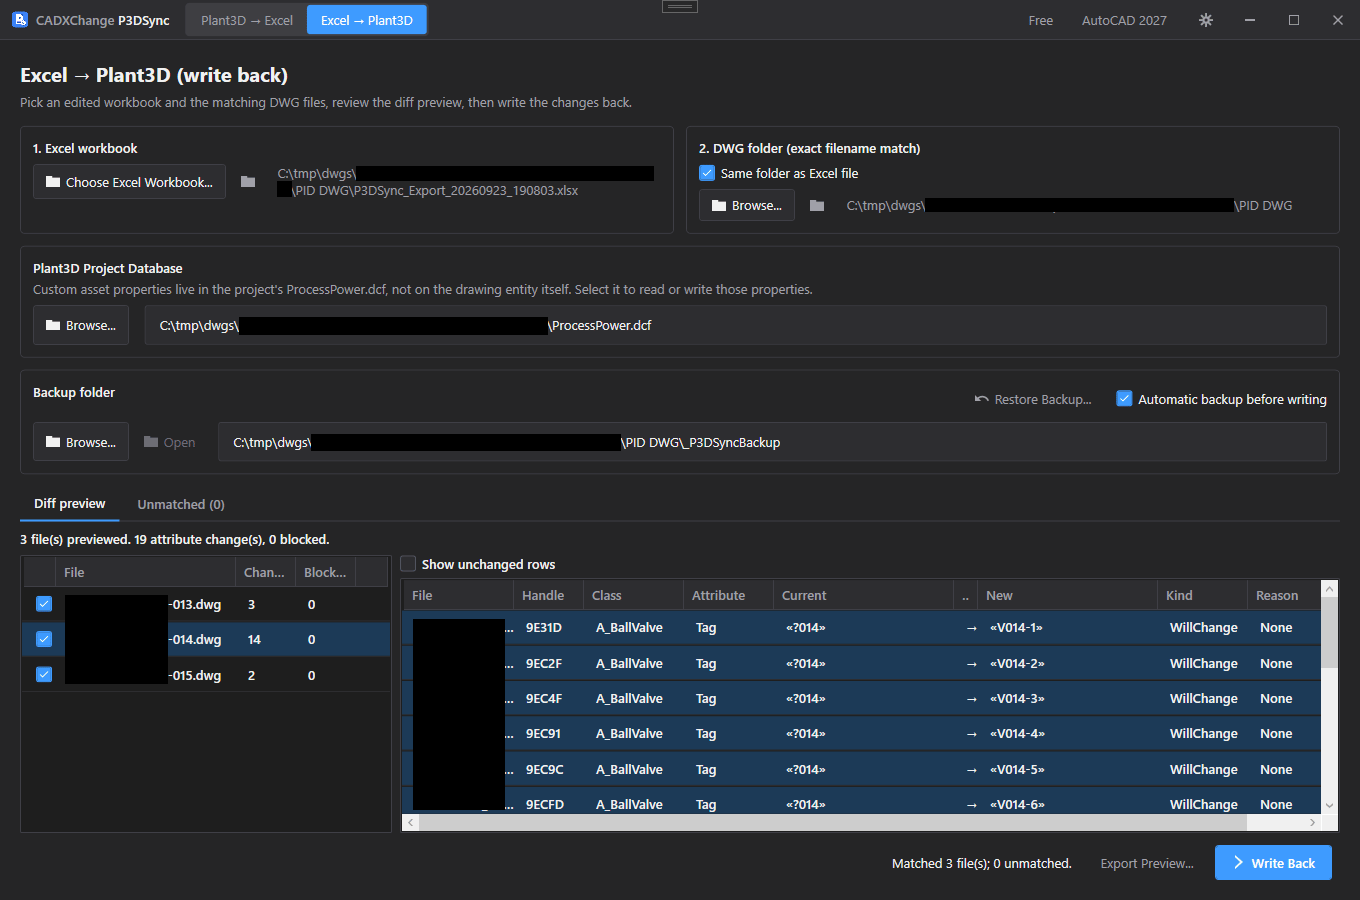Screen dimensions: 1360x900
Task: Click the diff table vertical scrollbar
Action: coord(1329,632)
